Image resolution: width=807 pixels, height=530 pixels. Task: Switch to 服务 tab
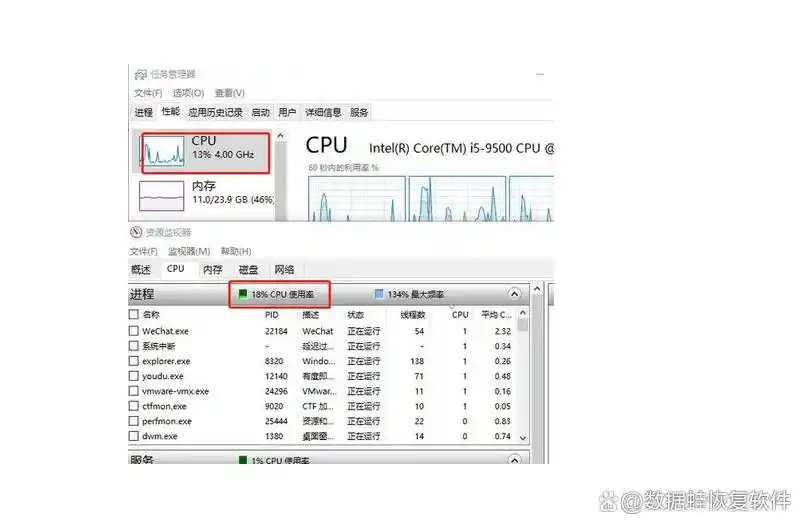(359, 112)
